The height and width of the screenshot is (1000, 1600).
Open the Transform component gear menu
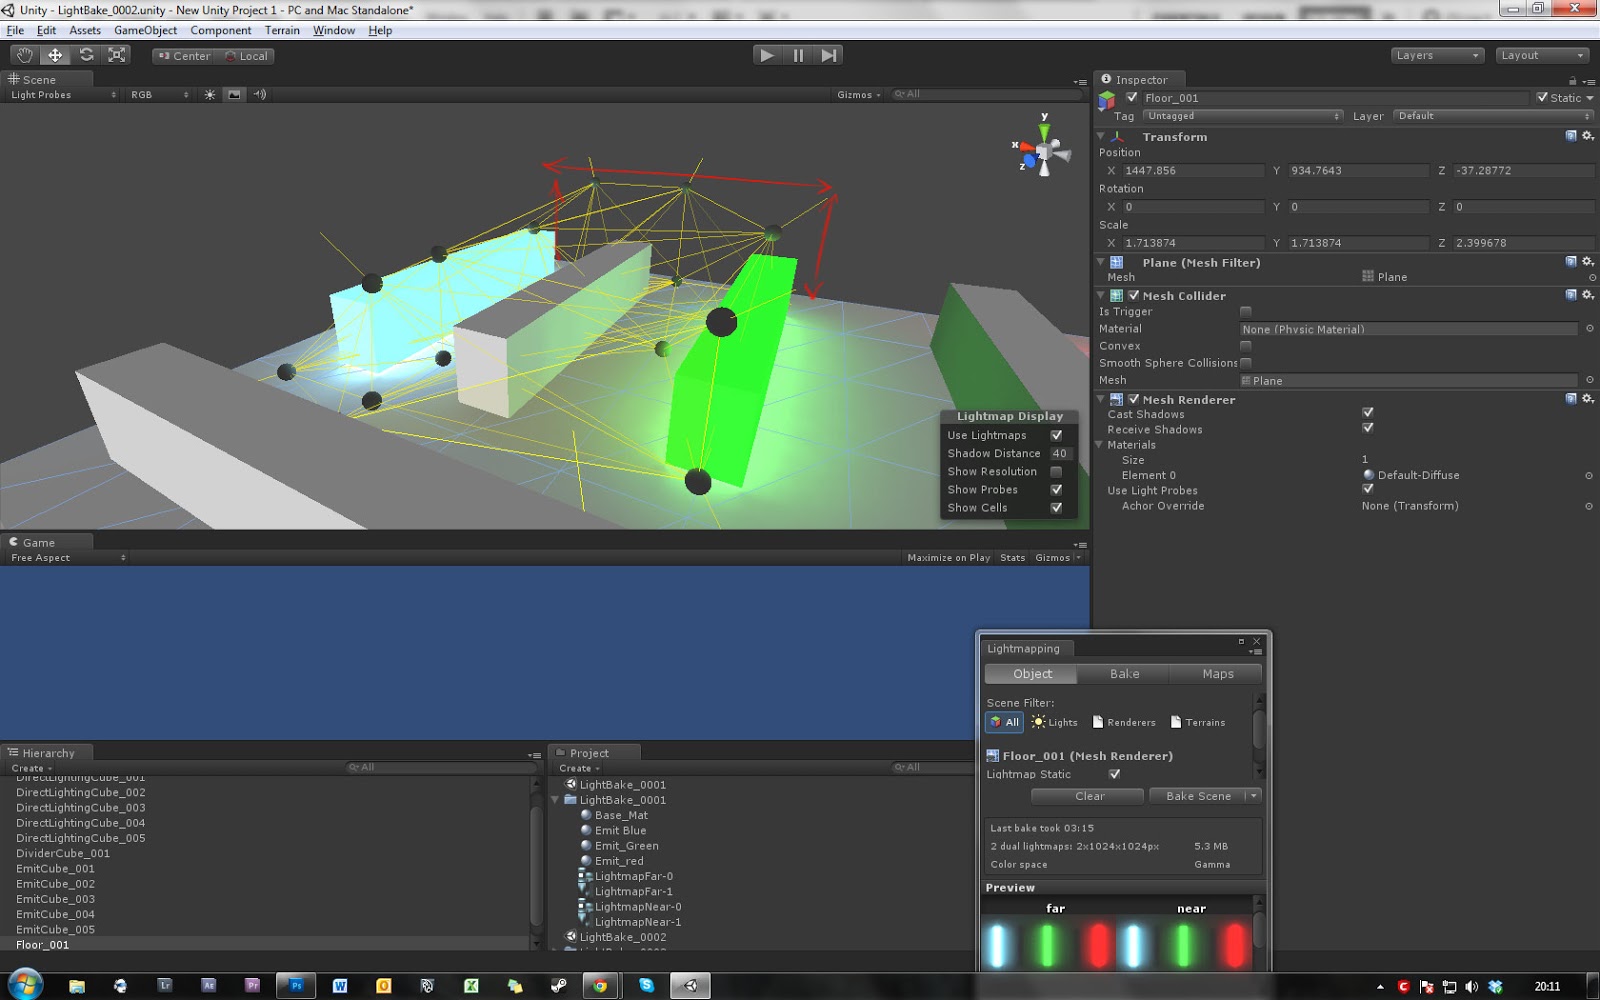[1588, 136]
